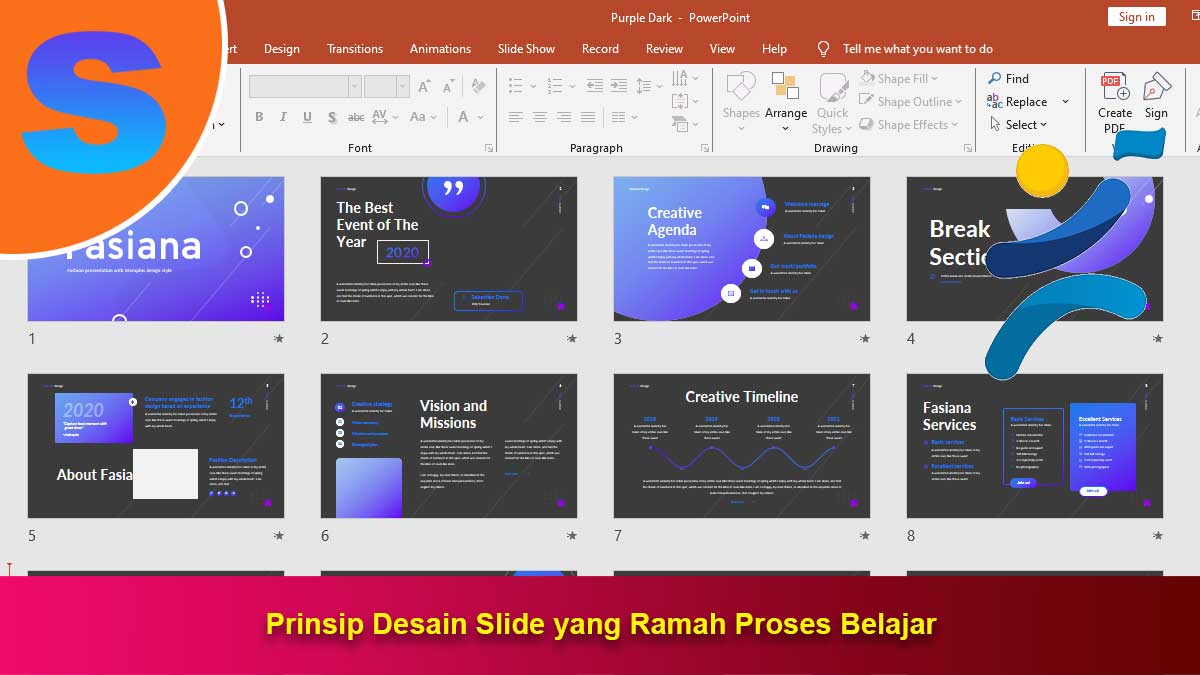Open the font name combo box
Image resolution: width=1200 pixels, height=675 pixels.
pos(305,87)
